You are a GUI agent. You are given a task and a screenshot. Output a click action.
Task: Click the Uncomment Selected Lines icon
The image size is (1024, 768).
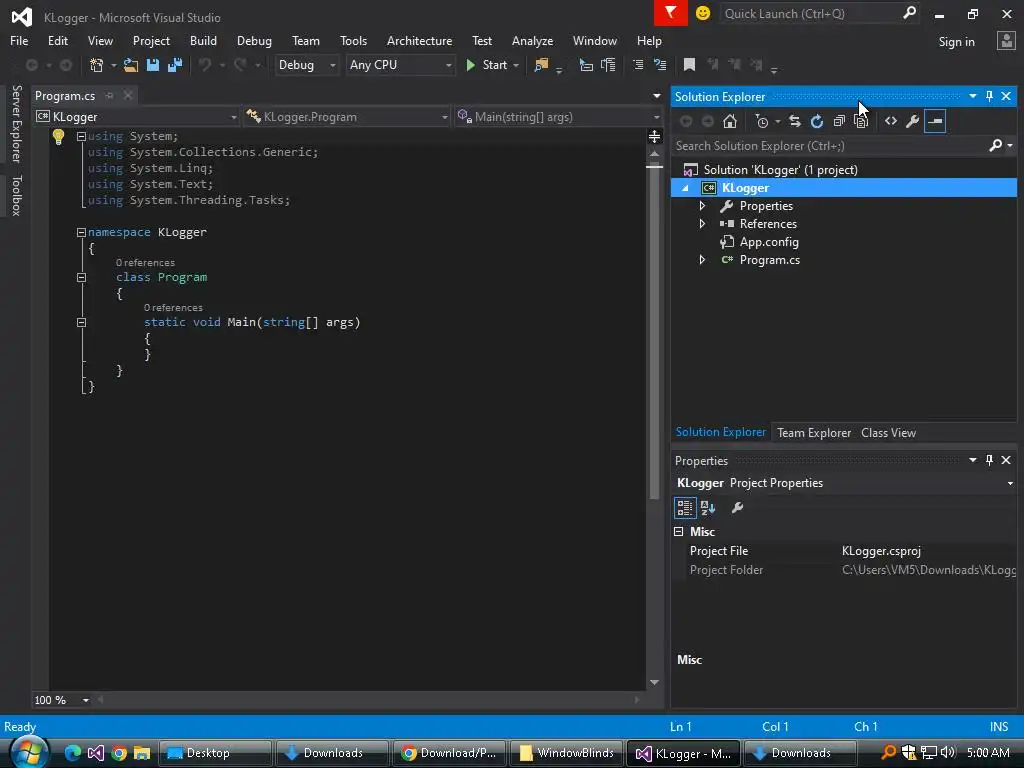[660, 65]
